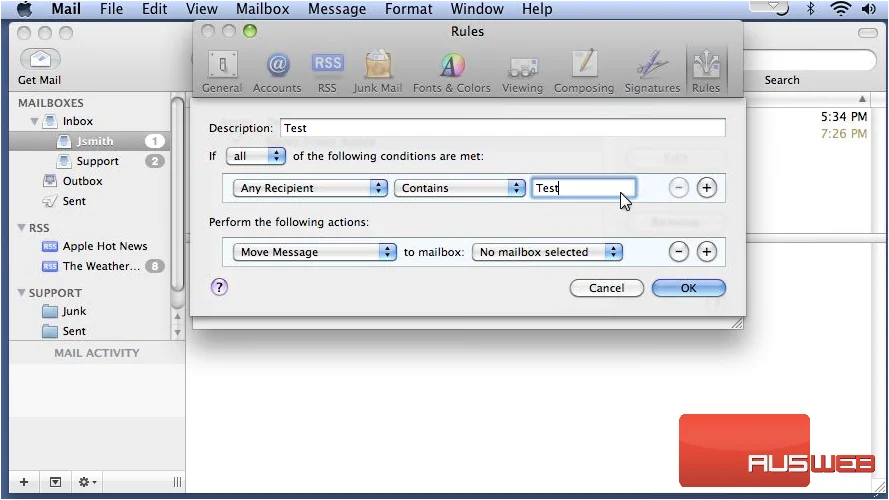
Task: Click the sidebar resize handle
Action: [x=177, y=482]
